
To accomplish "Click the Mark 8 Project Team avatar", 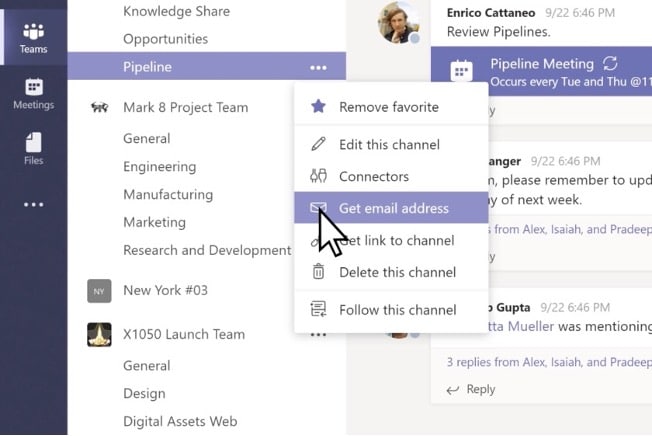I will click(99, 108).
